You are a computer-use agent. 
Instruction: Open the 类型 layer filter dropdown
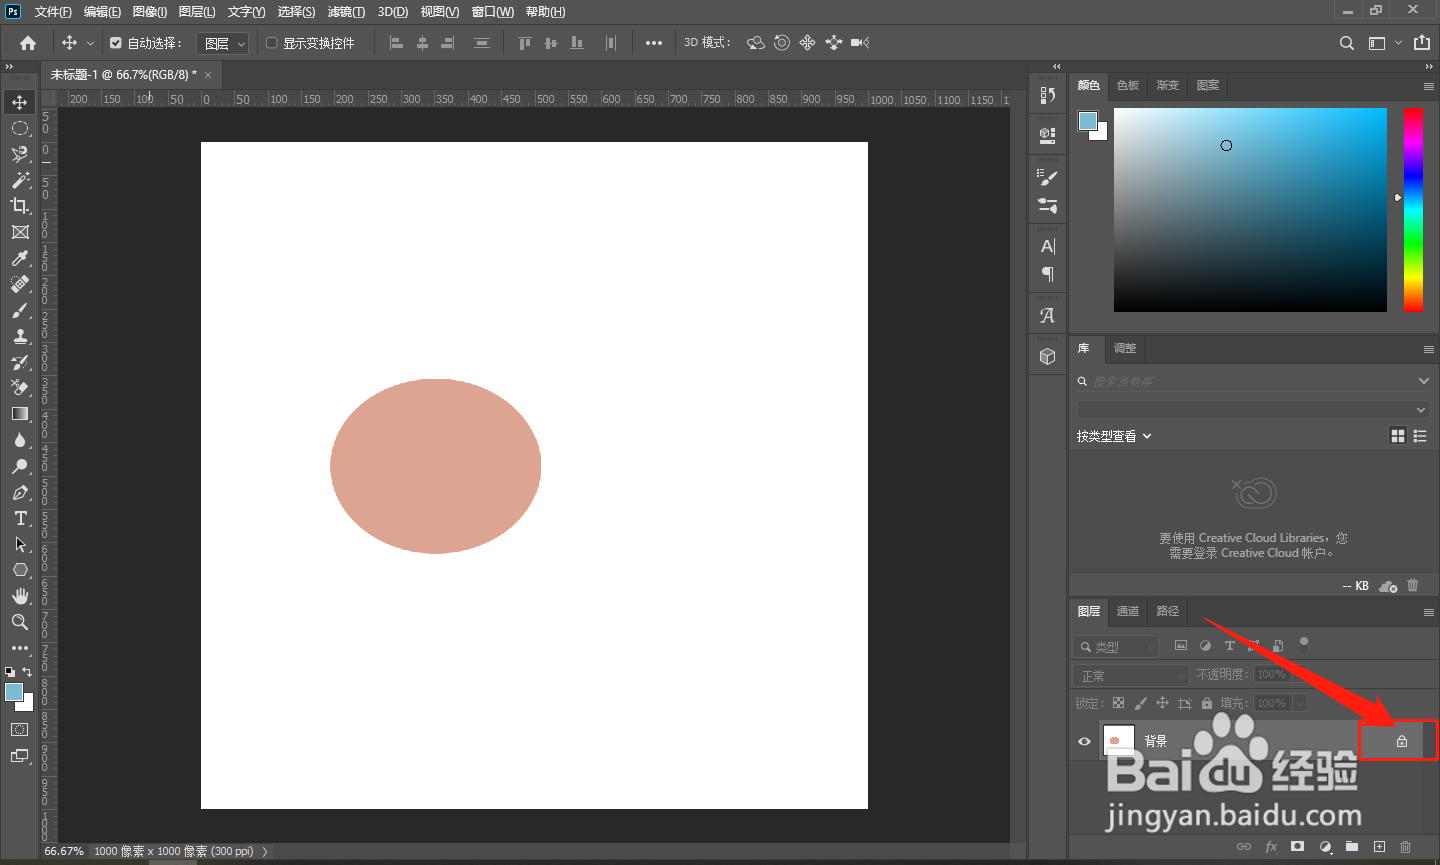(1116, 647)
